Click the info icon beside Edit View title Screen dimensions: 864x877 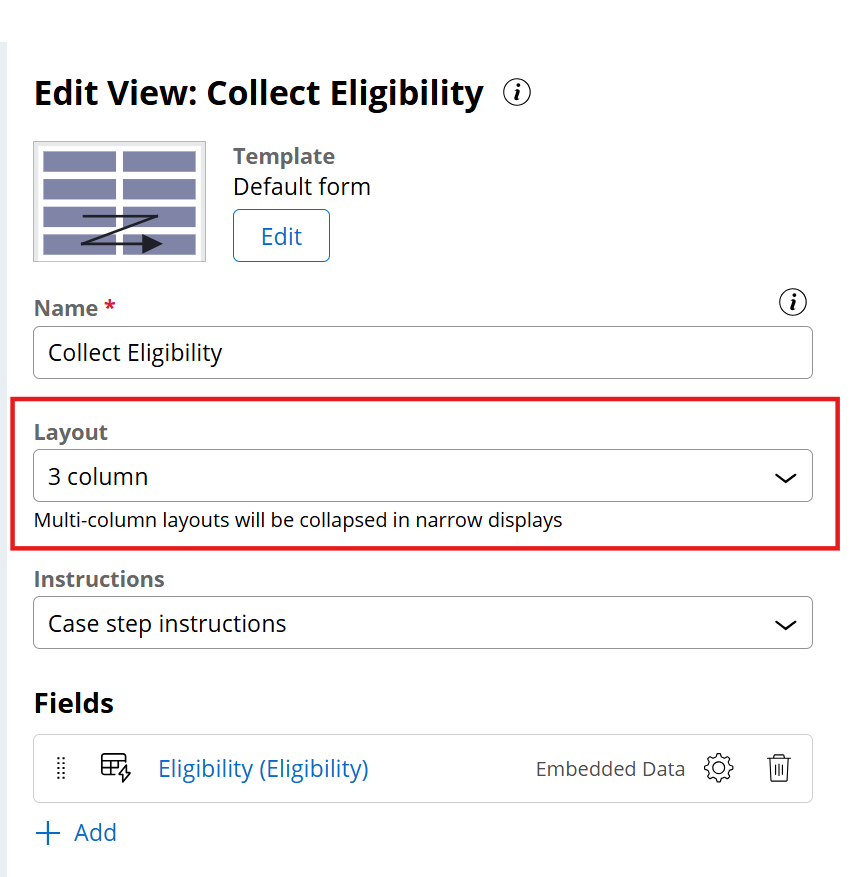[x=517, y=93]
